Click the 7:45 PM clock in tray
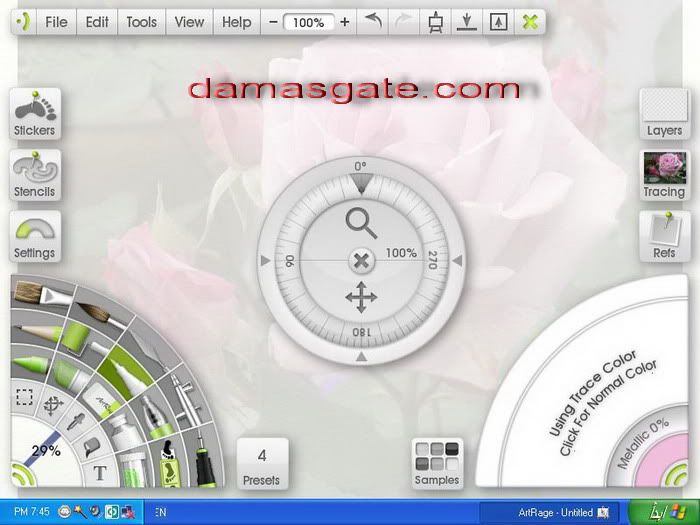 [31, 512]
